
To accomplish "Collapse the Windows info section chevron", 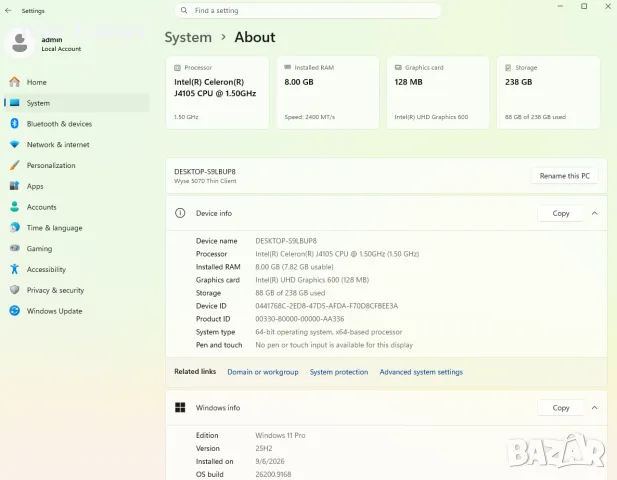I will click(x=595, y=408).
